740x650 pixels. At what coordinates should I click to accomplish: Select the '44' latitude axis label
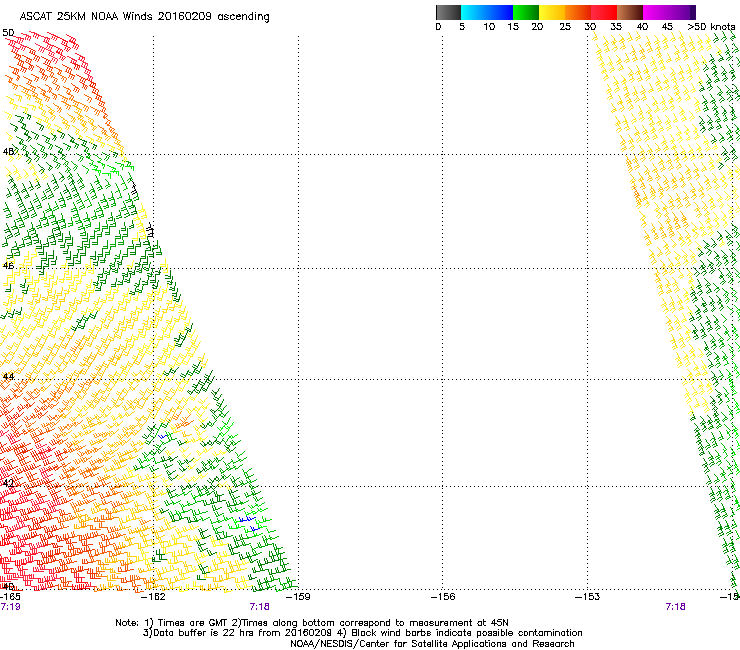pyautogui.click(x=8, y=377)
